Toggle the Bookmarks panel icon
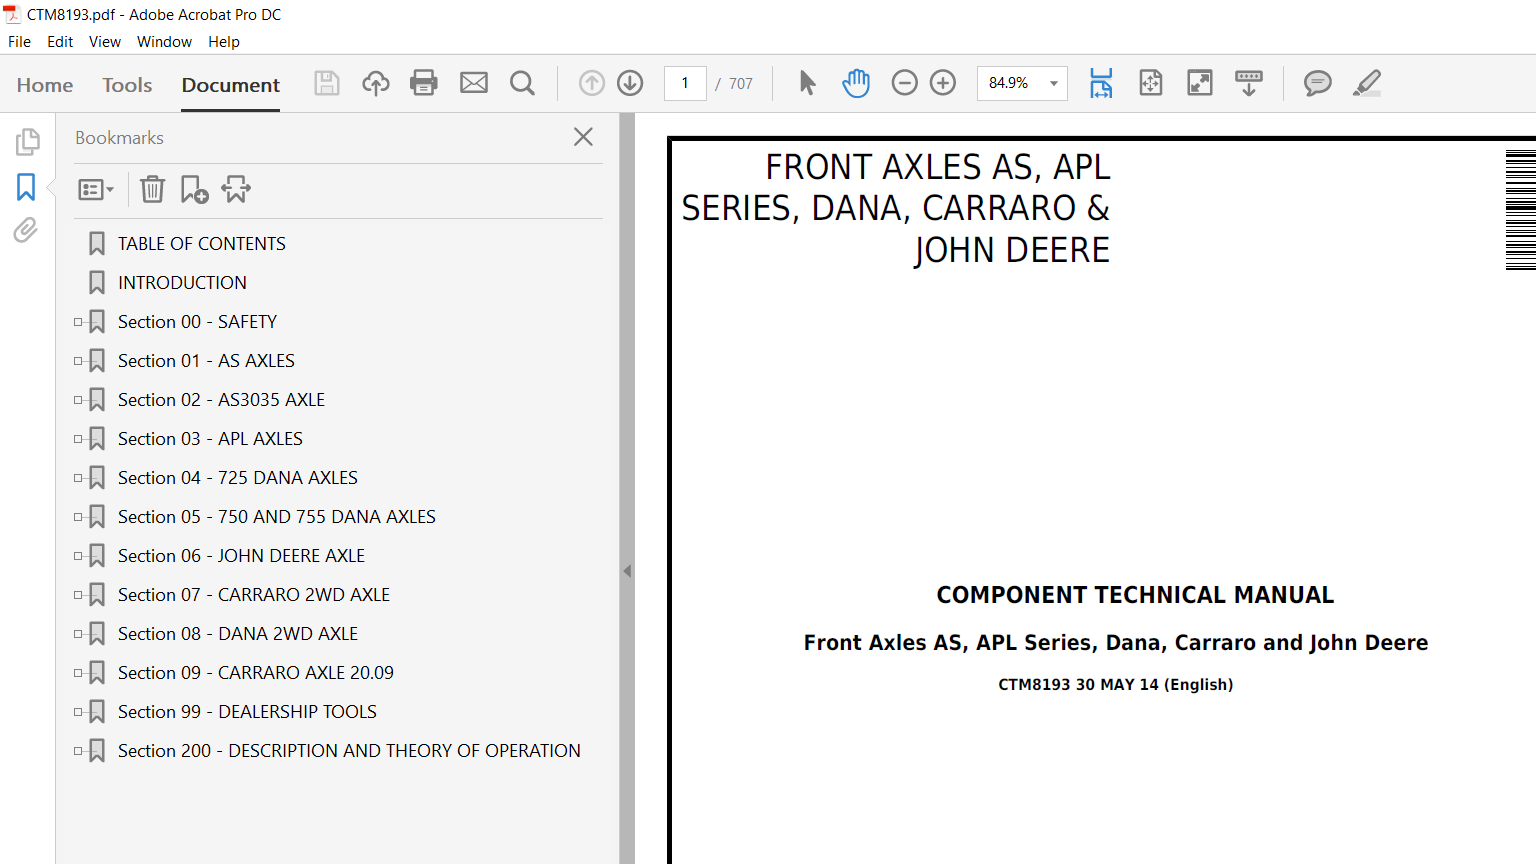The image size is (1536, 864). tap(26, 187)
